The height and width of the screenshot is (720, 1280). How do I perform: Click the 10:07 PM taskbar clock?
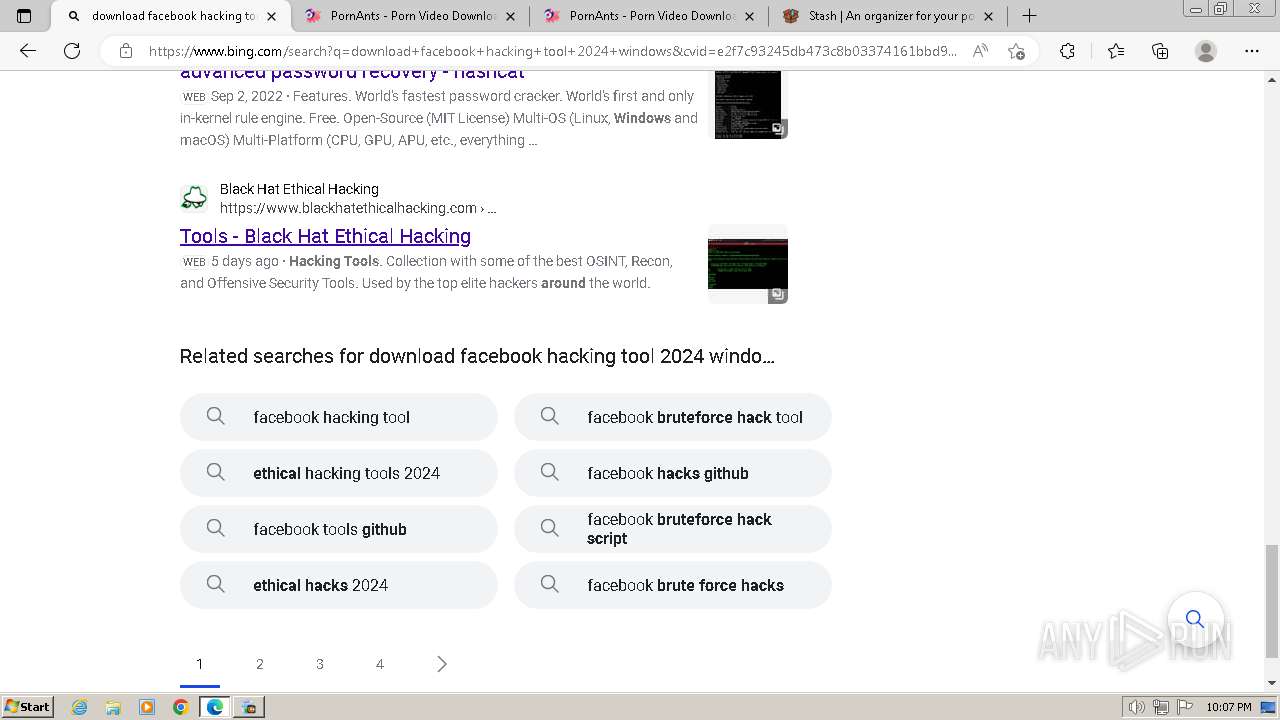click(1229, 707)
